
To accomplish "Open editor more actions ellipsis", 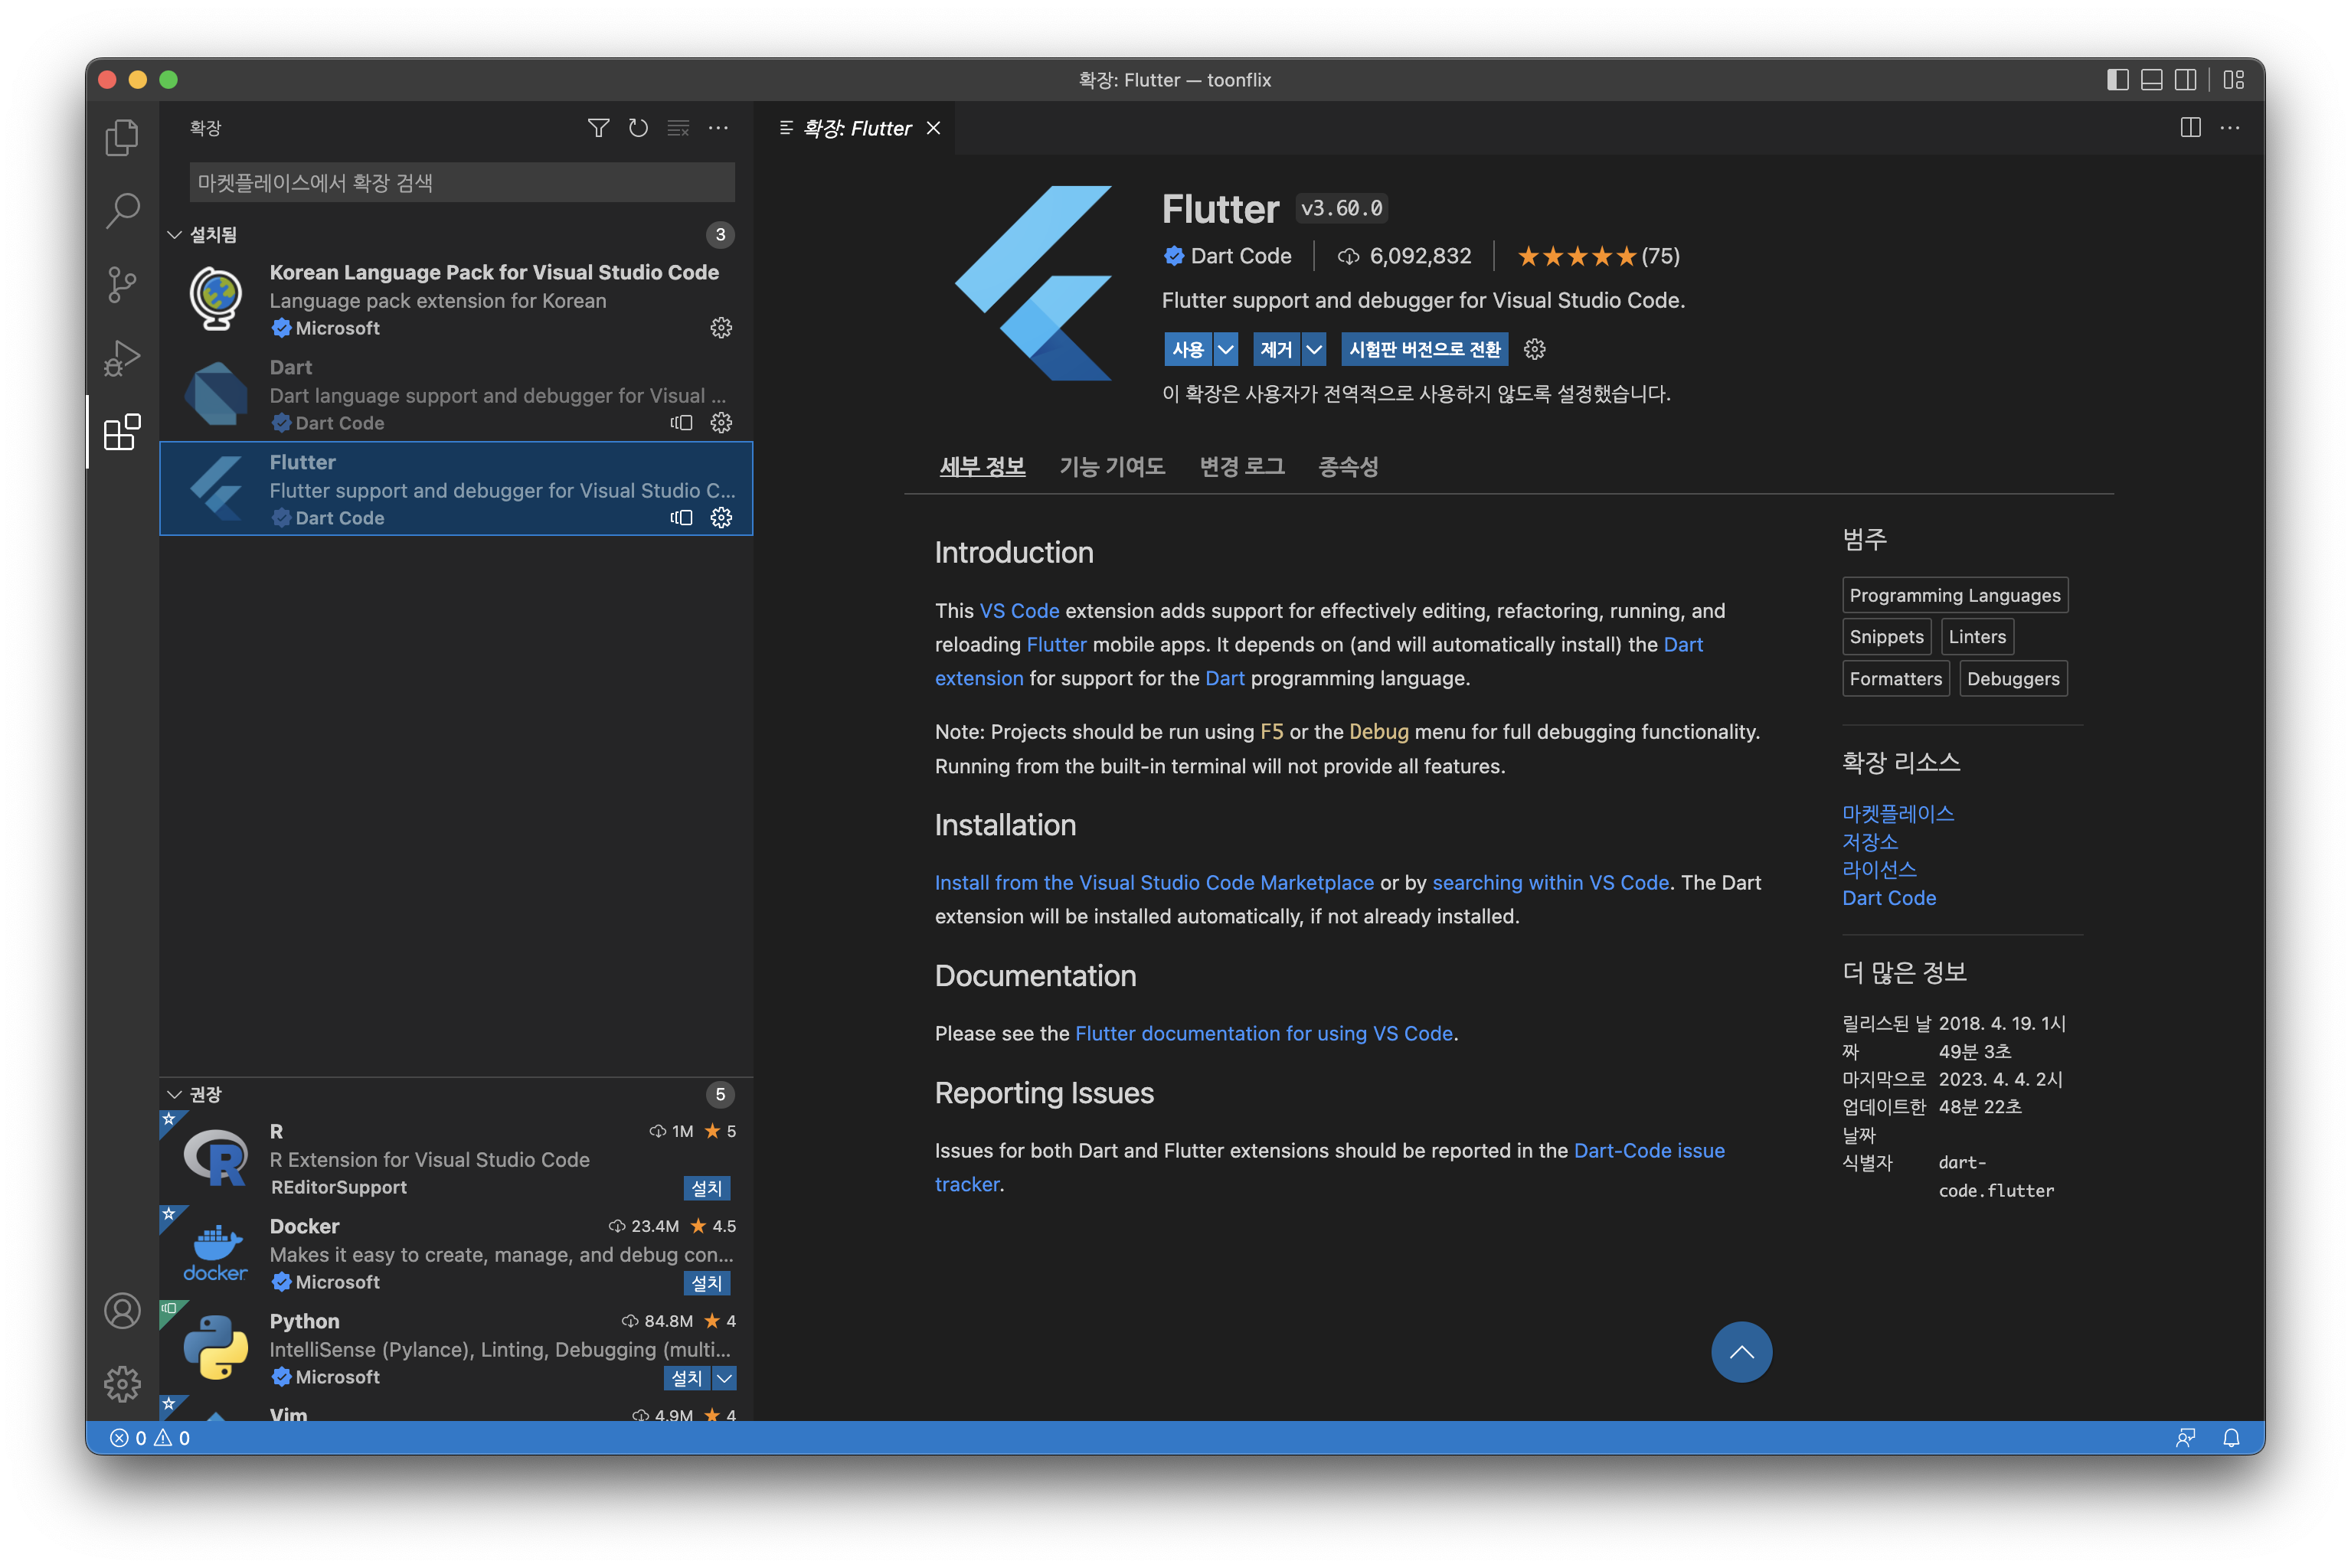I will click(x=2230, y=128).
